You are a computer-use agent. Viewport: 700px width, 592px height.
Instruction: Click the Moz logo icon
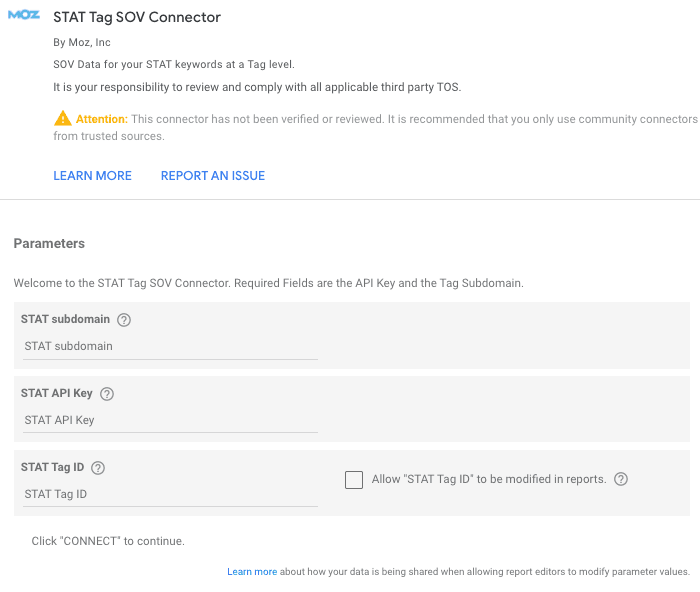pos(23,17)
